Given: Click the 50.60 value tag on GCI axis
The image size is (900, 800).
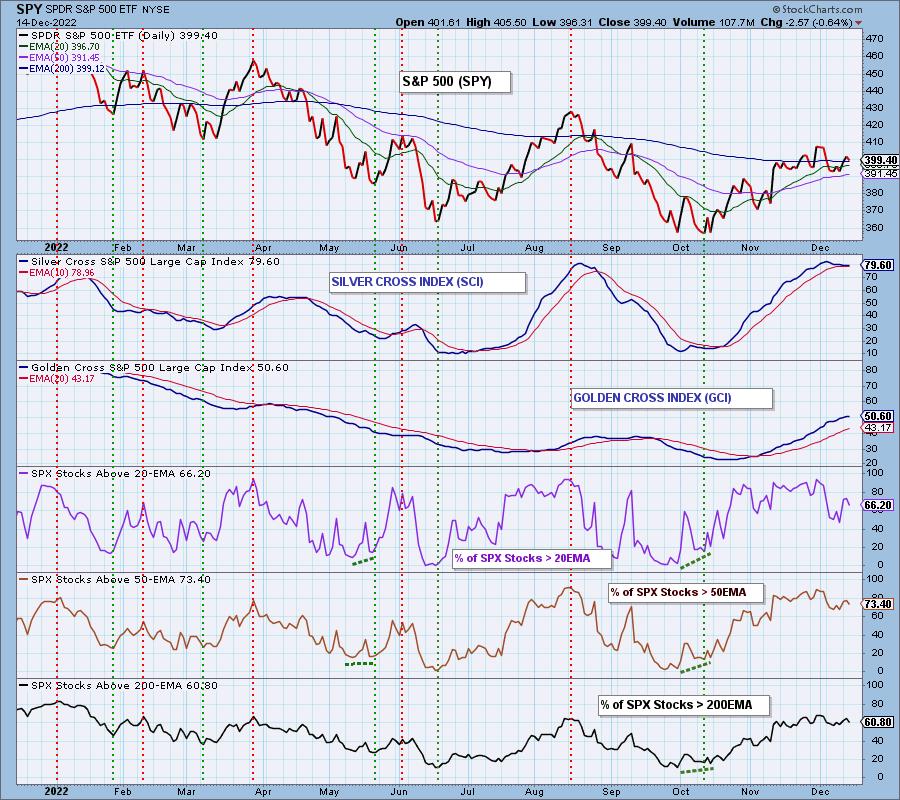Looking at the screenshot, I should click(x=878, y=416).
